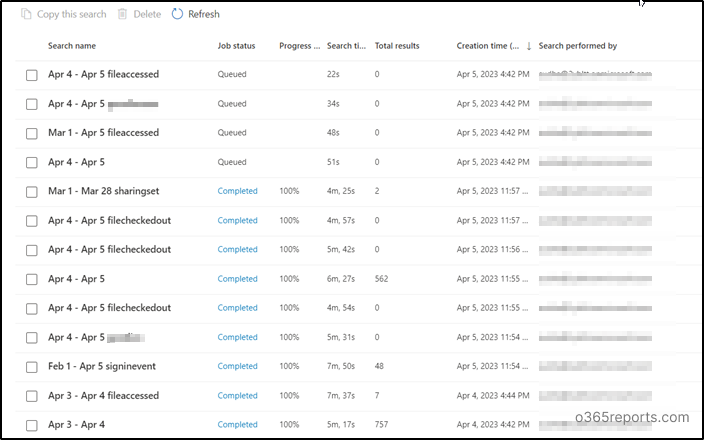The width and height of the screenshot is (704, 440).
Task: Check the Feb 1 - Apr 5 signinevent row
Action: pos(31,367)
